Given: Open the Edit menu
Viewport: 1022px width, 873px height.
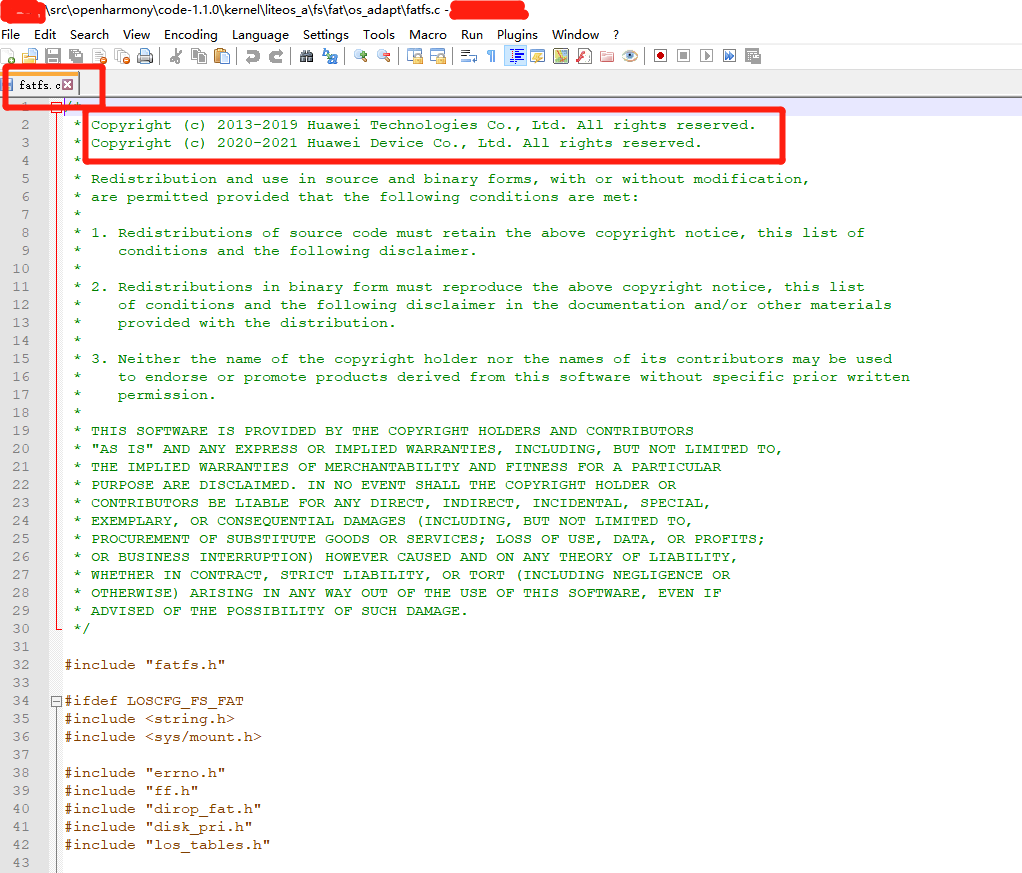Looking at the screenshot, I should click(45, 35).
